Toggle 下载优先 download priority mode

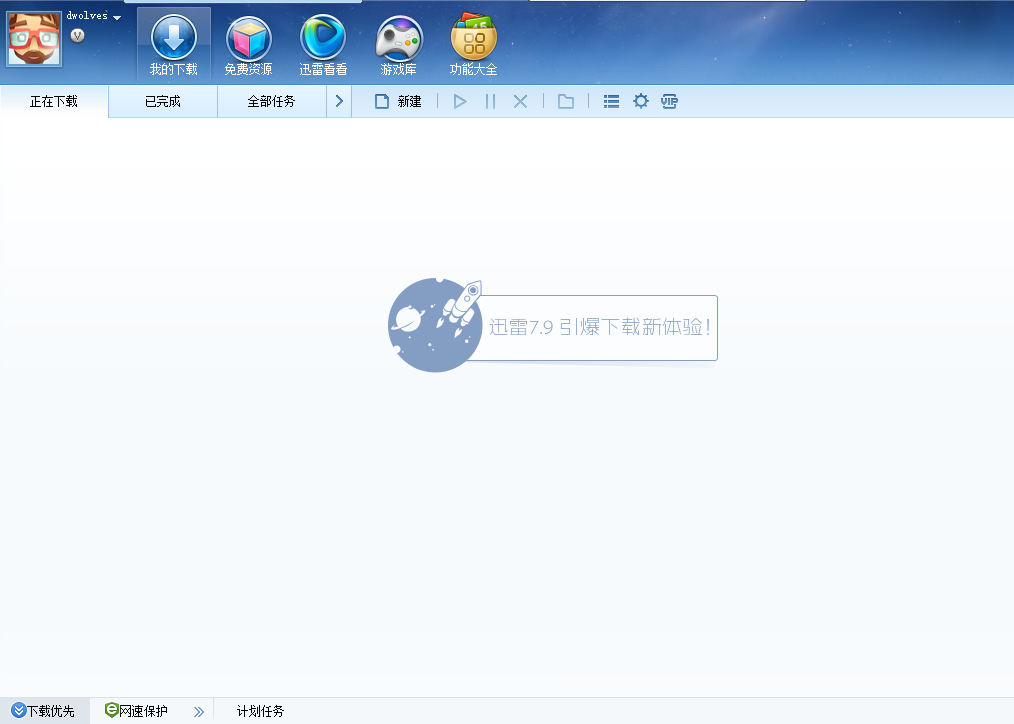point(43,711)
